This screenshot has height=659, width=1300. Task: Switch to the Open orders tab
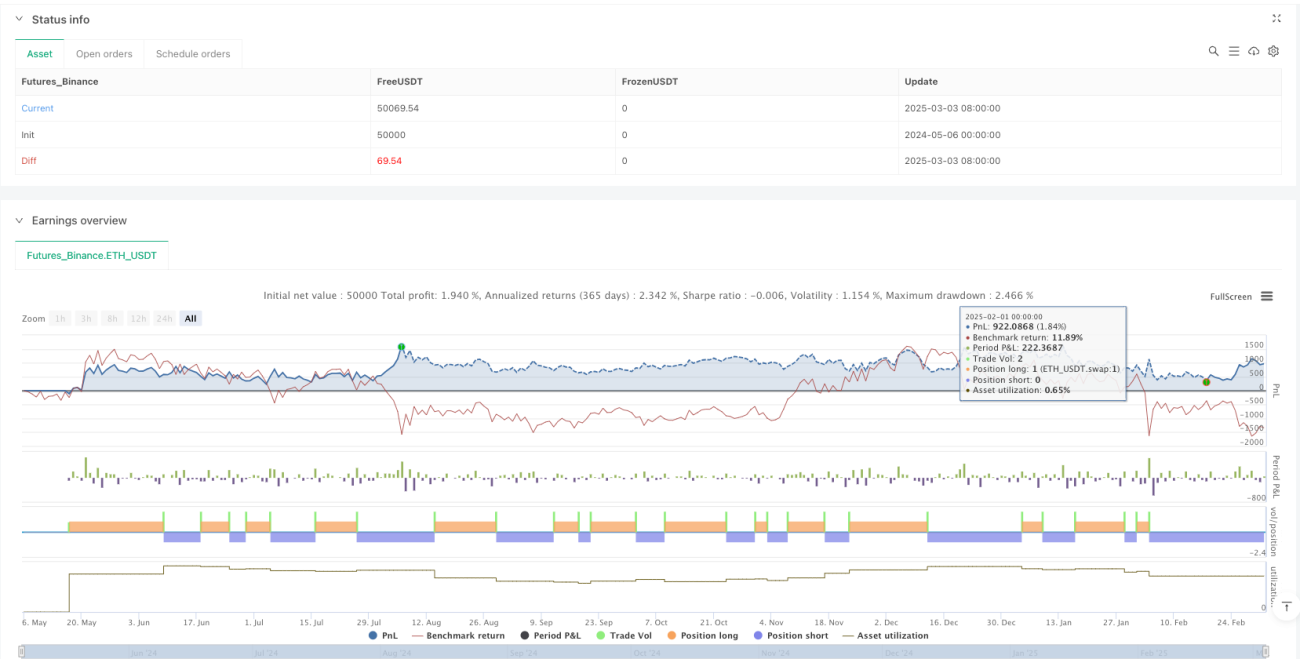104,54
